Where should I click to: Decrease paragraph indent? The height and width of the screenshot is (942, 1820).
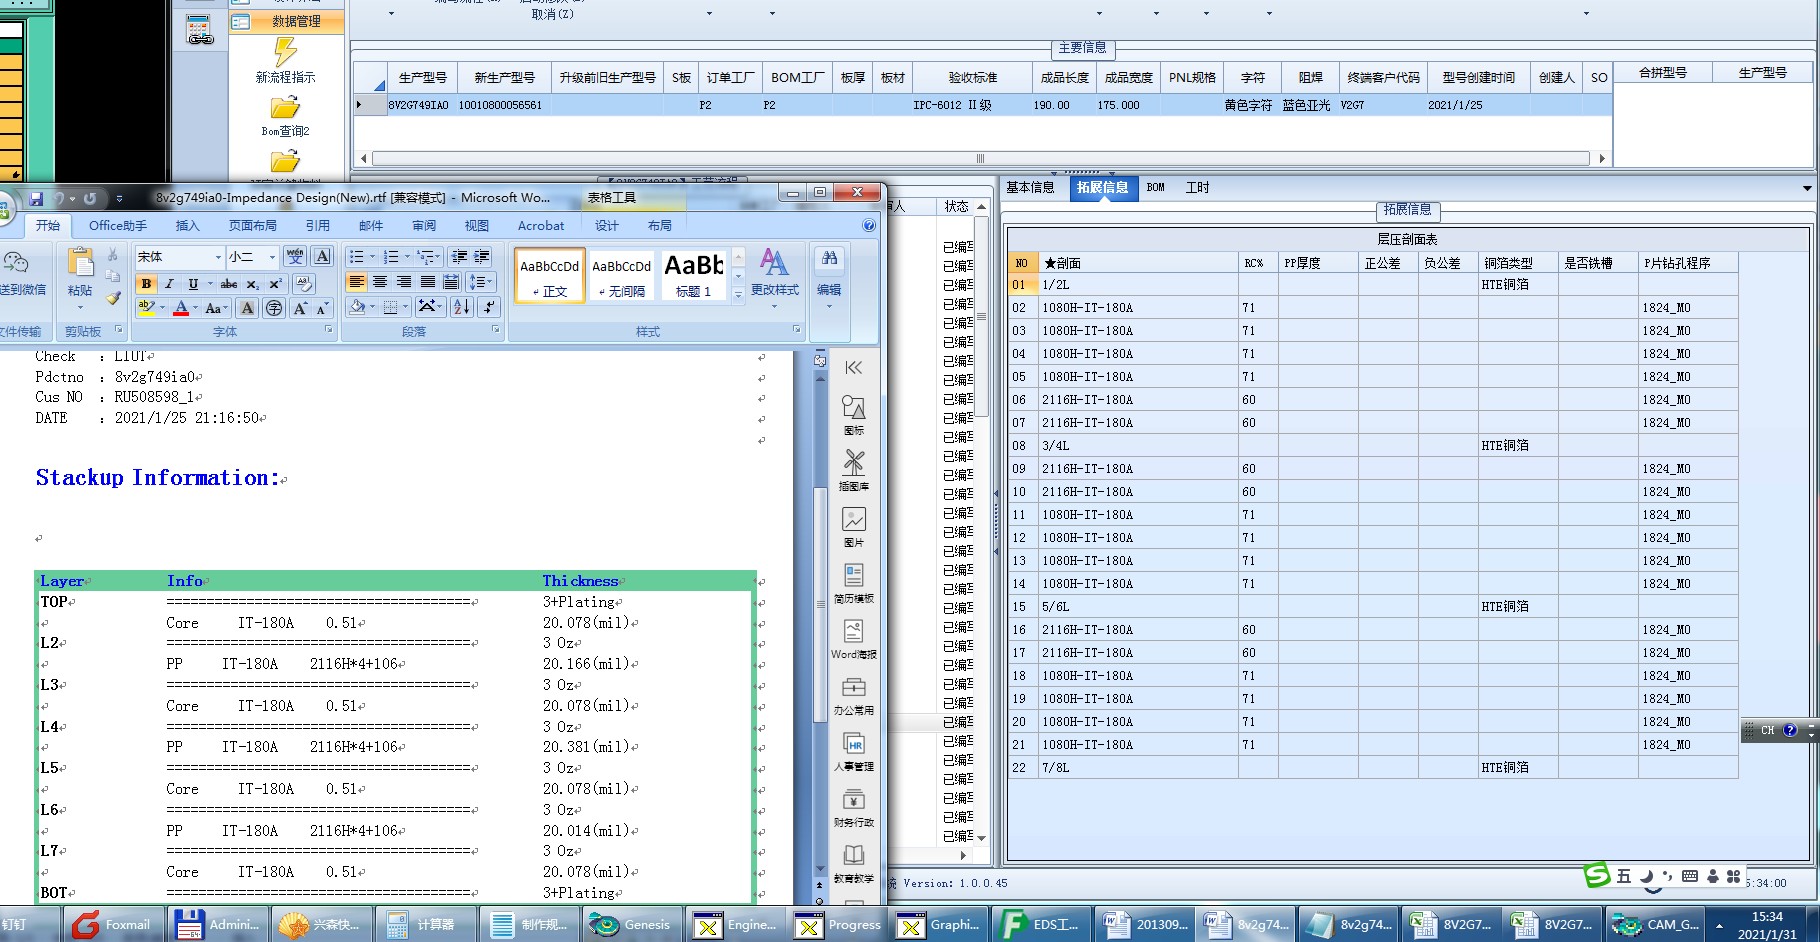point(459,257)
